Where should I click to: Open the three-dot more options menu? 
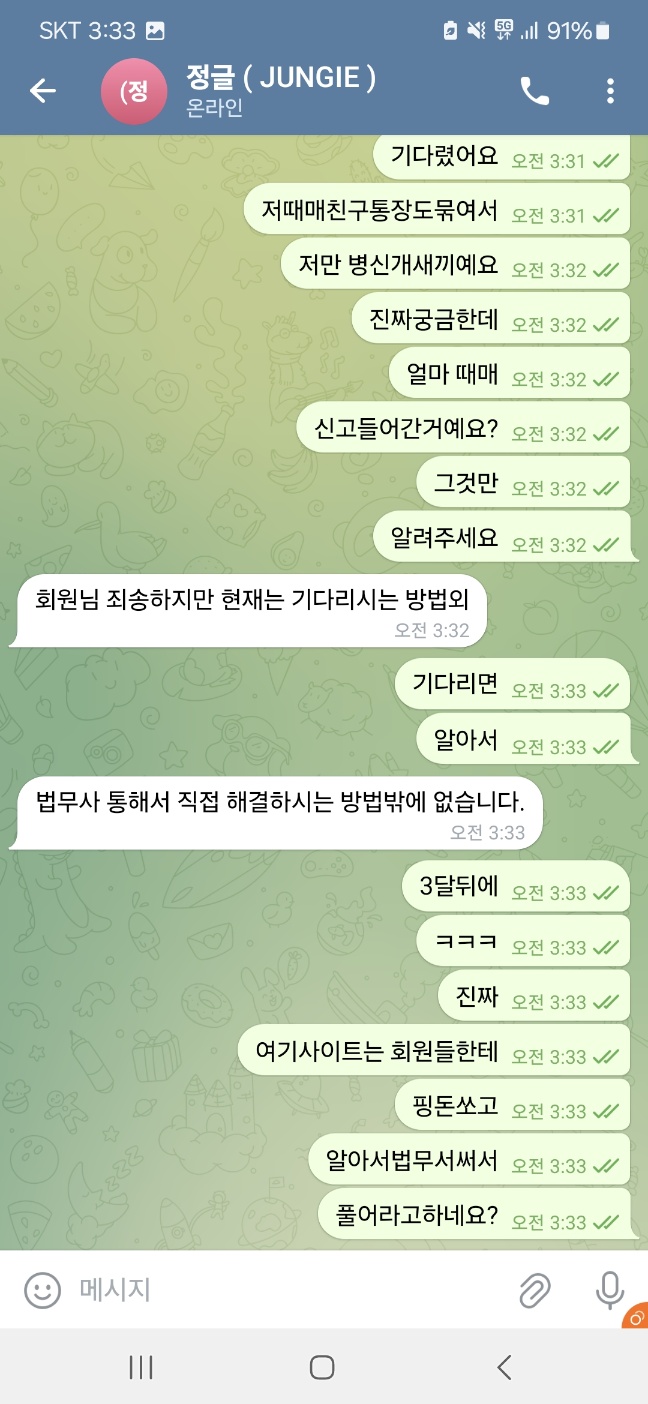pos(610,91)
